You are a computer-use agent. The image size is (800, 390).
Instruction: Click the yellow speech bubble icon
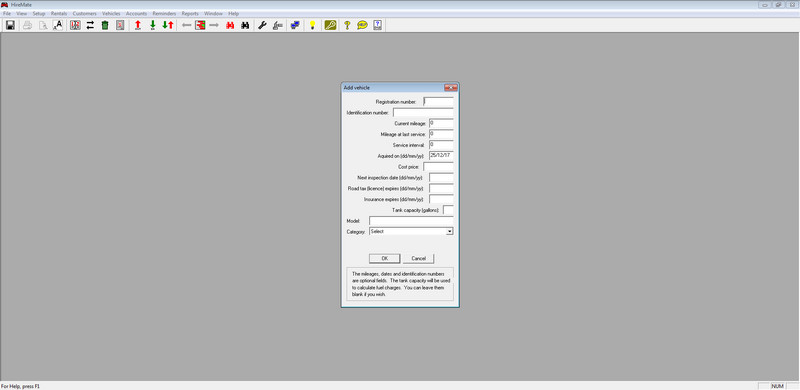[362, 25]
